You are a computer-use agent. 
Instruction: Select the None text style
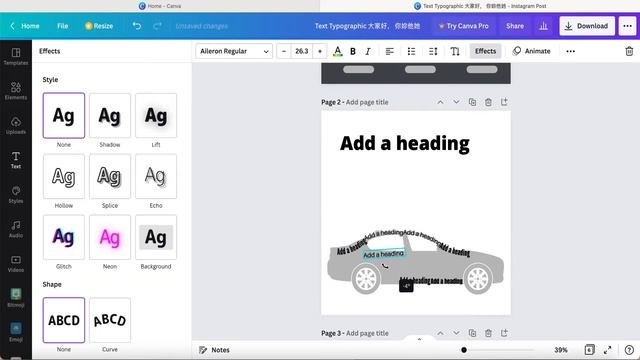click(x=64, y=116)
